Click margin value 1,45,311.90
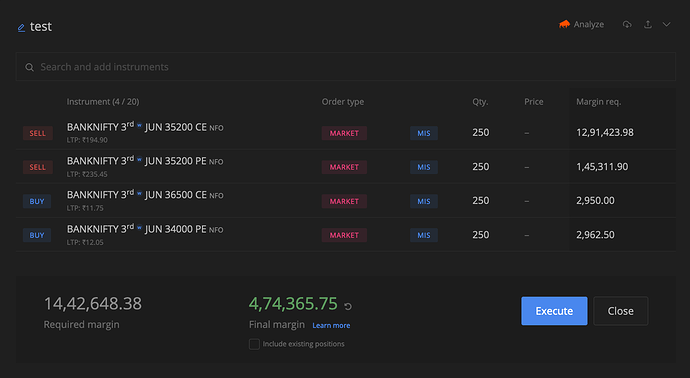The image size is (690, 378). 602,167
